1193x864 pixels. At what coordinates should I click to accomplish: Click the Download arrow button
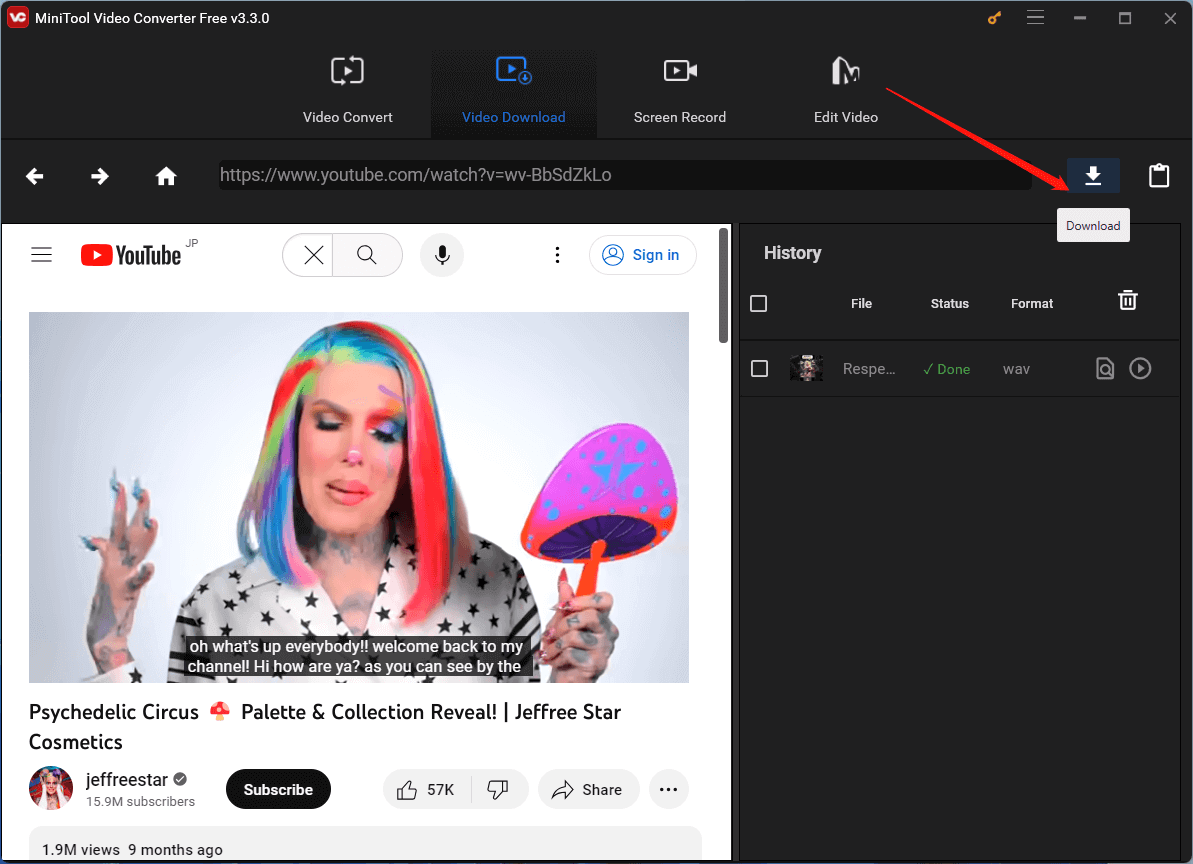(x=1093, y=176)
